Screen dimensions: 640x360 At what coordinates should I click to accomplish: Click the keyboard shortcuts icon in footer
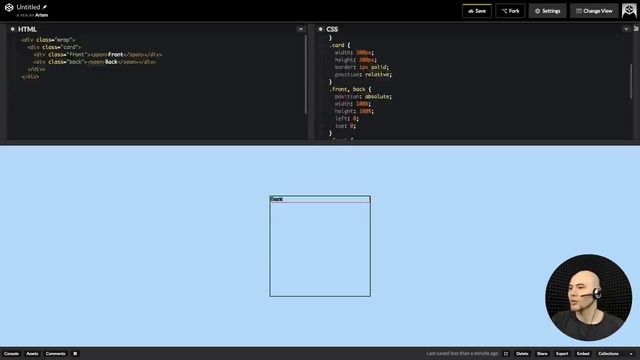click(x=75, y=353)
